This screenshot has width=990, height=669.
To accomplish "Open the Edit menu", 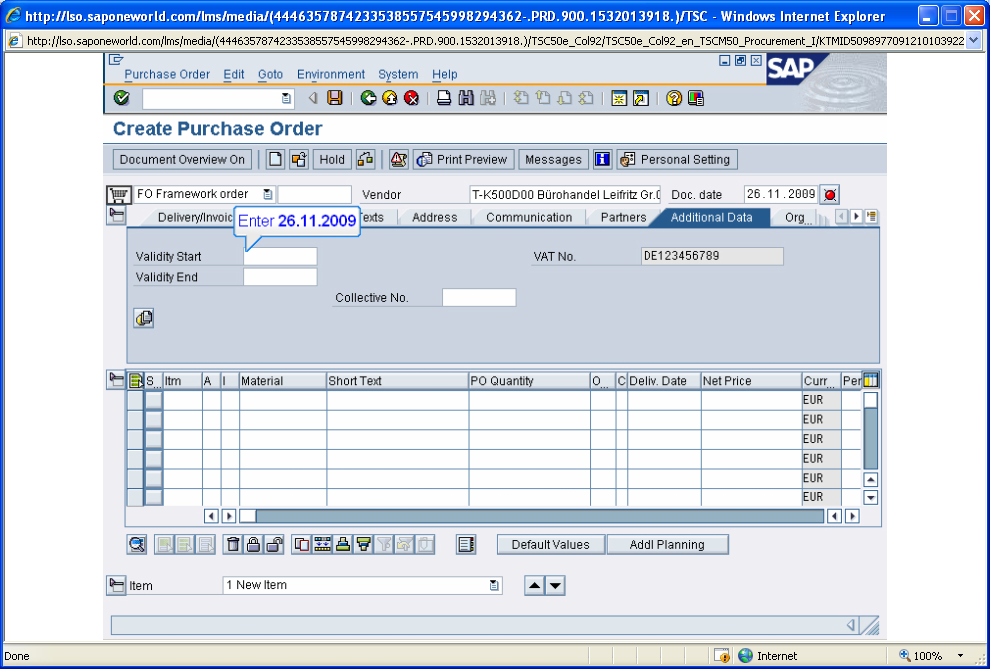I will pyautogui.click(x=234, y=74).
